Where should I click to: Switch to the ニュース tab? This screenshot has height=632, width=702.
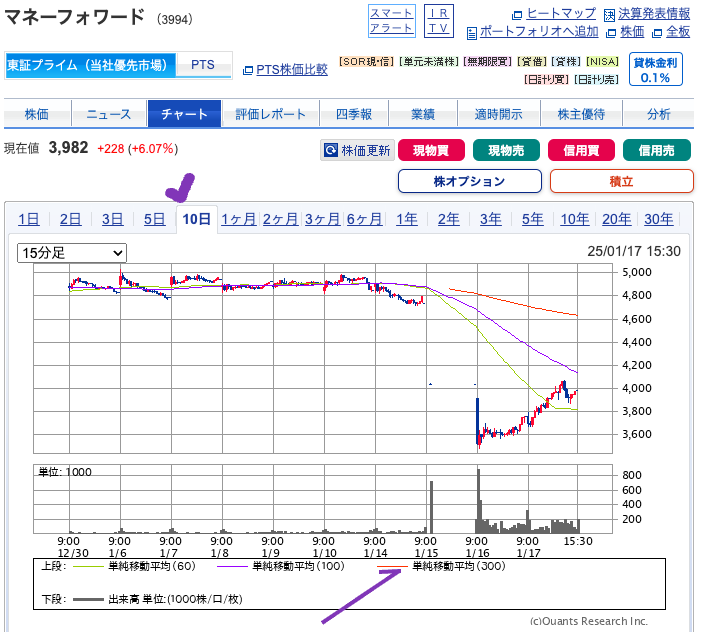click(x=109, y=114)
